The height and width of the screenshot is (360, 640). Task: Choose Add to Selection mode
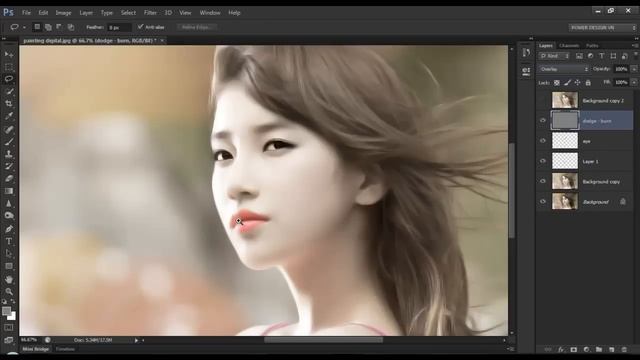point(48,27)
